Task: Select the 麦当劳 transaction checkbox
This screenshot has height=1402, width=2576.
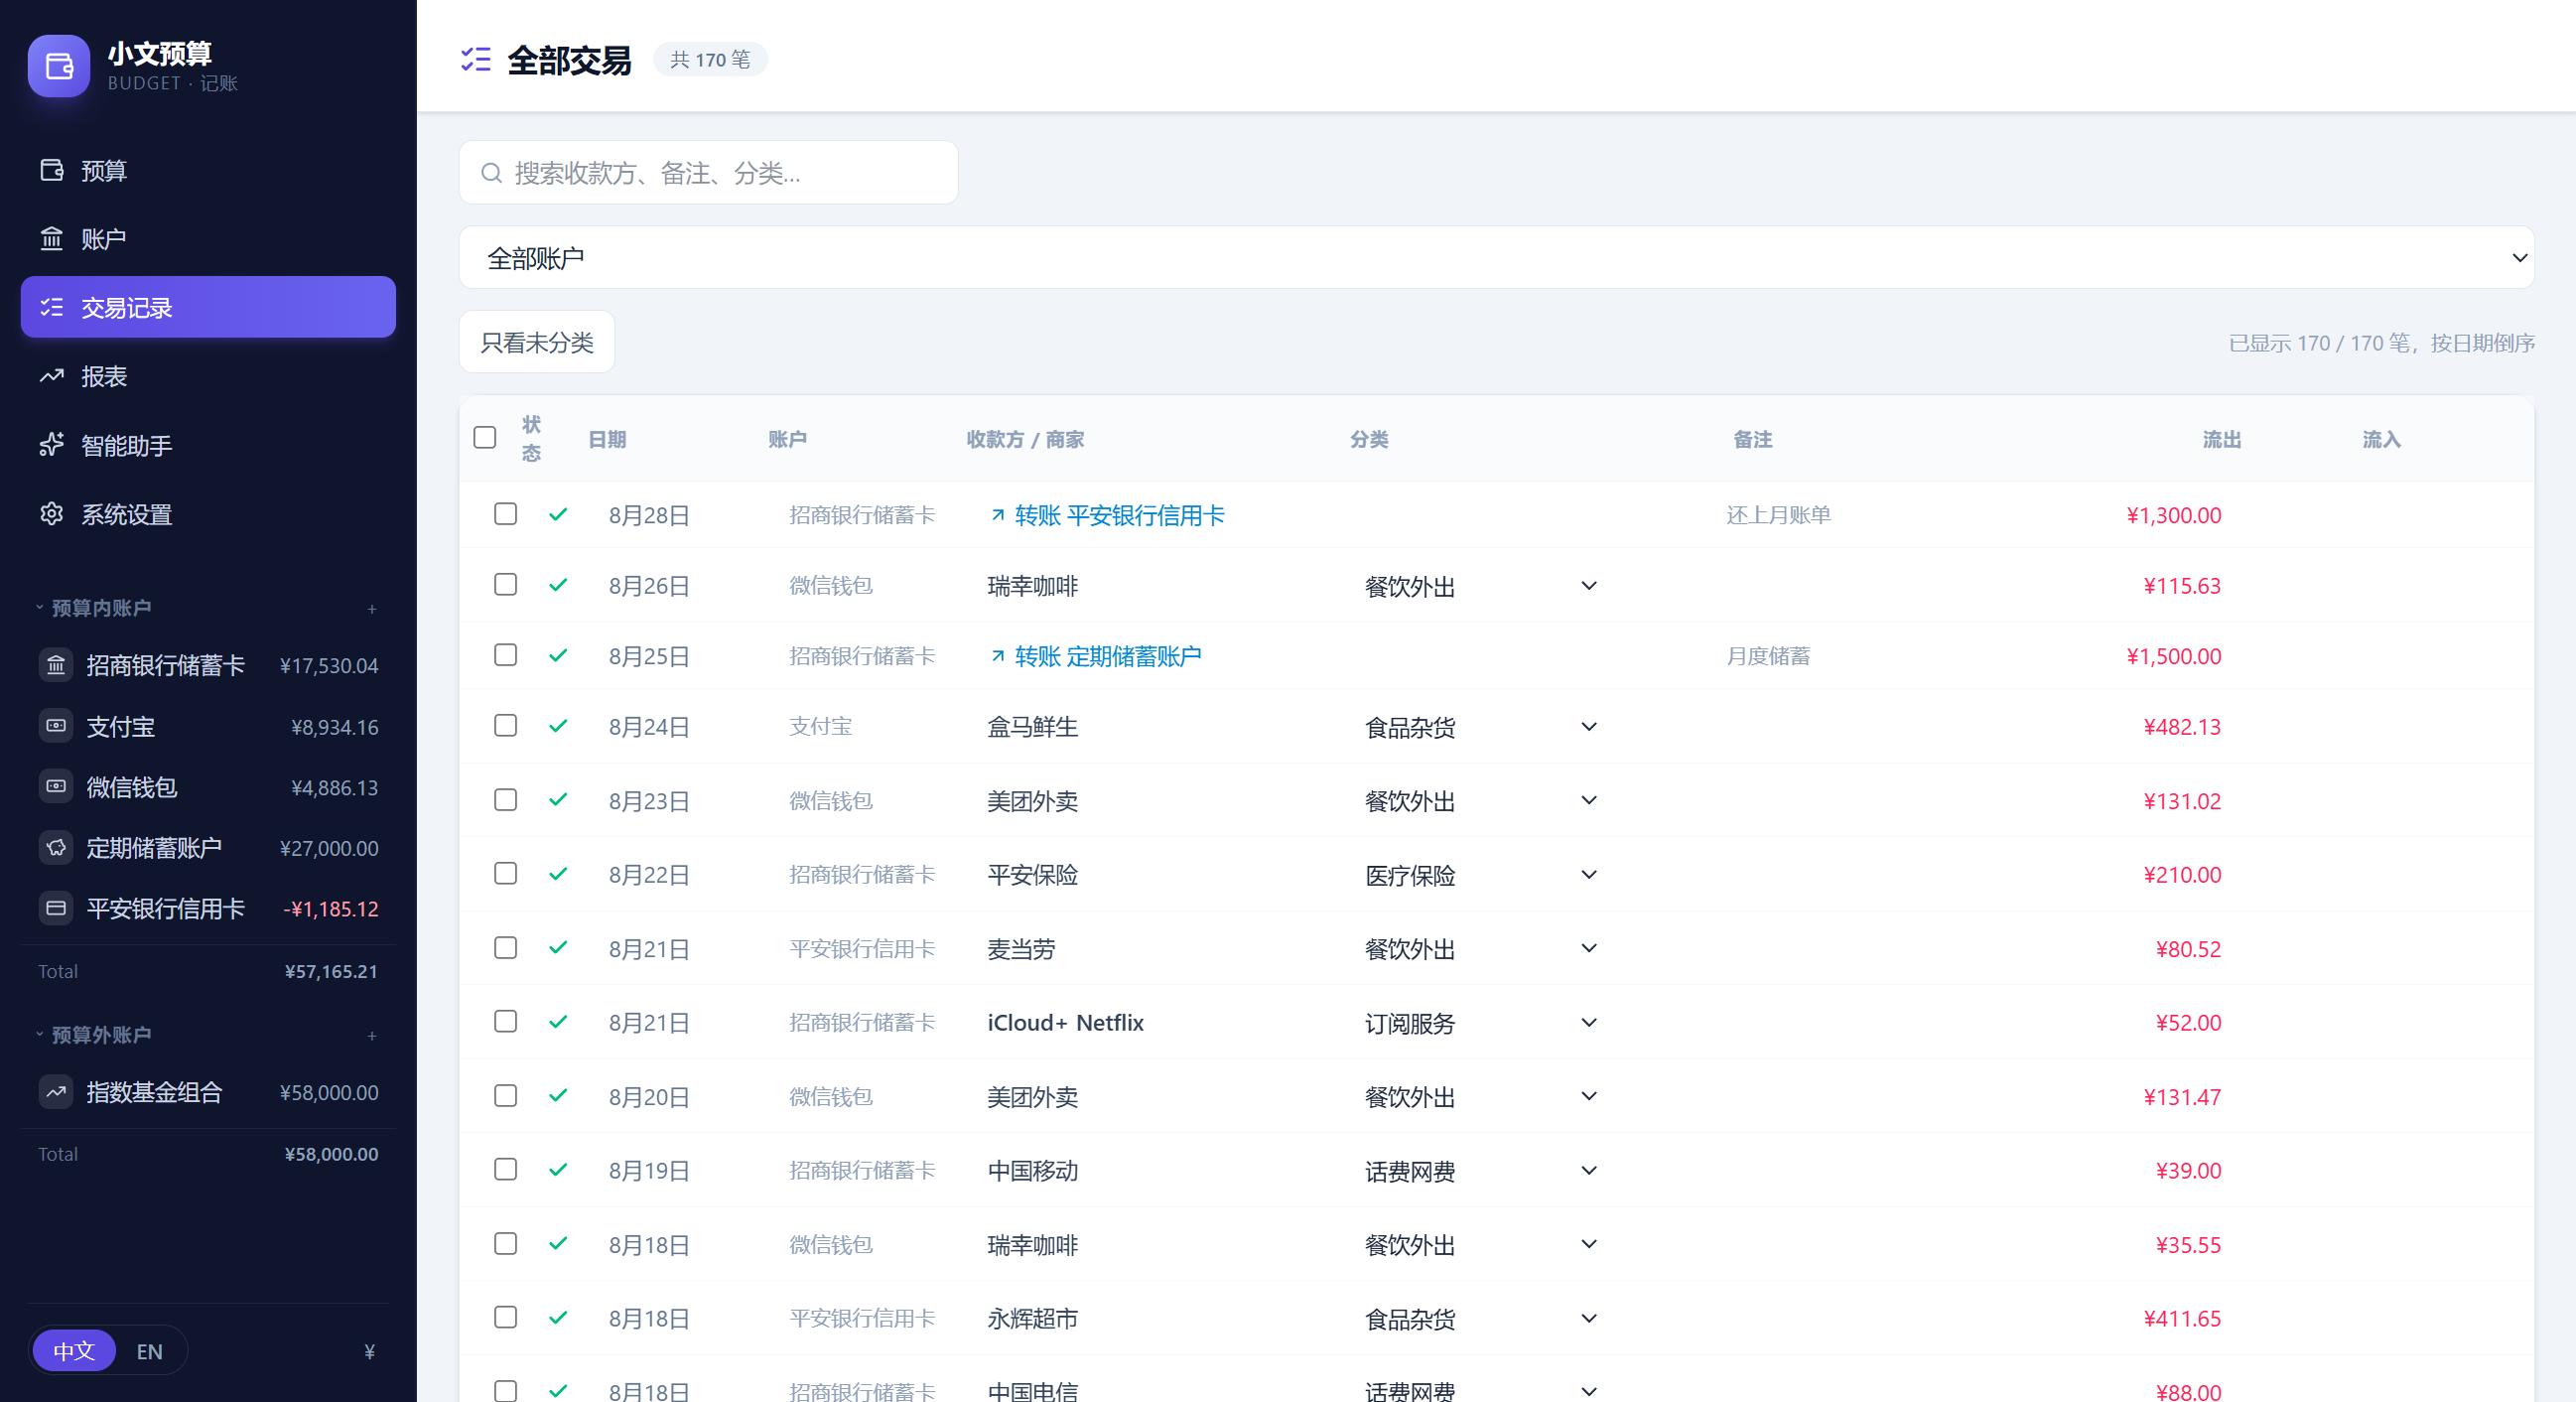Action: [x=506, y=948]
